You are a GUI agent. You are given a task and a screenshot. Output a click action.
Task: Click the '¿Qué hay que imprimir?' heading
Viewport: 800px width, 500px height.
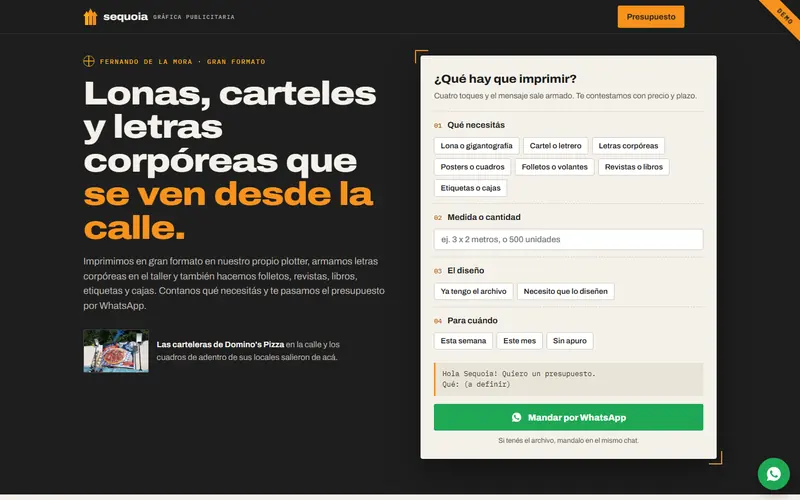[505, 79]
